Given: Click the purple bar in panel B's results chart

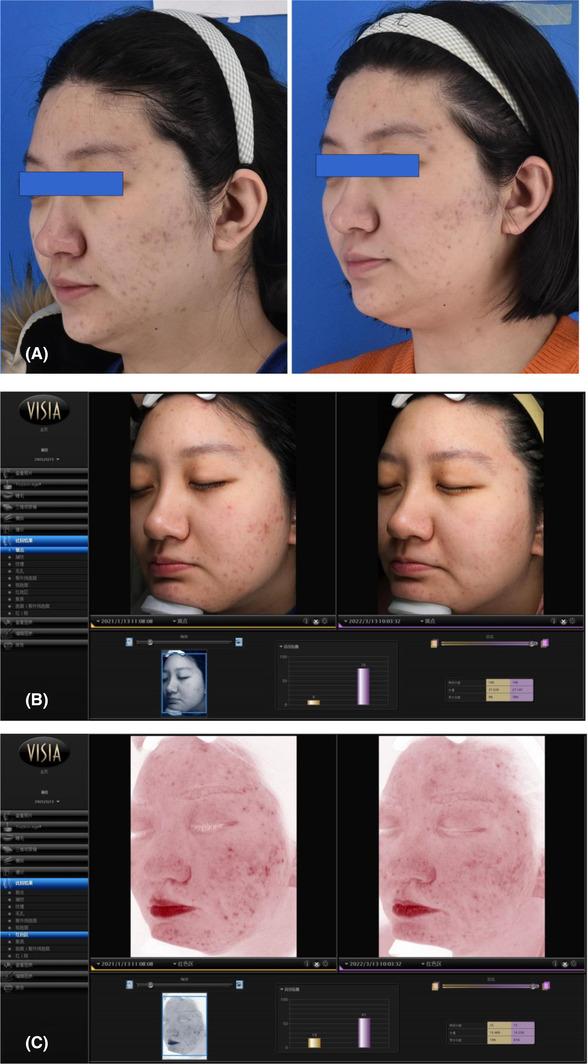Looking at the screenshot, I should [x=364, y=687].
